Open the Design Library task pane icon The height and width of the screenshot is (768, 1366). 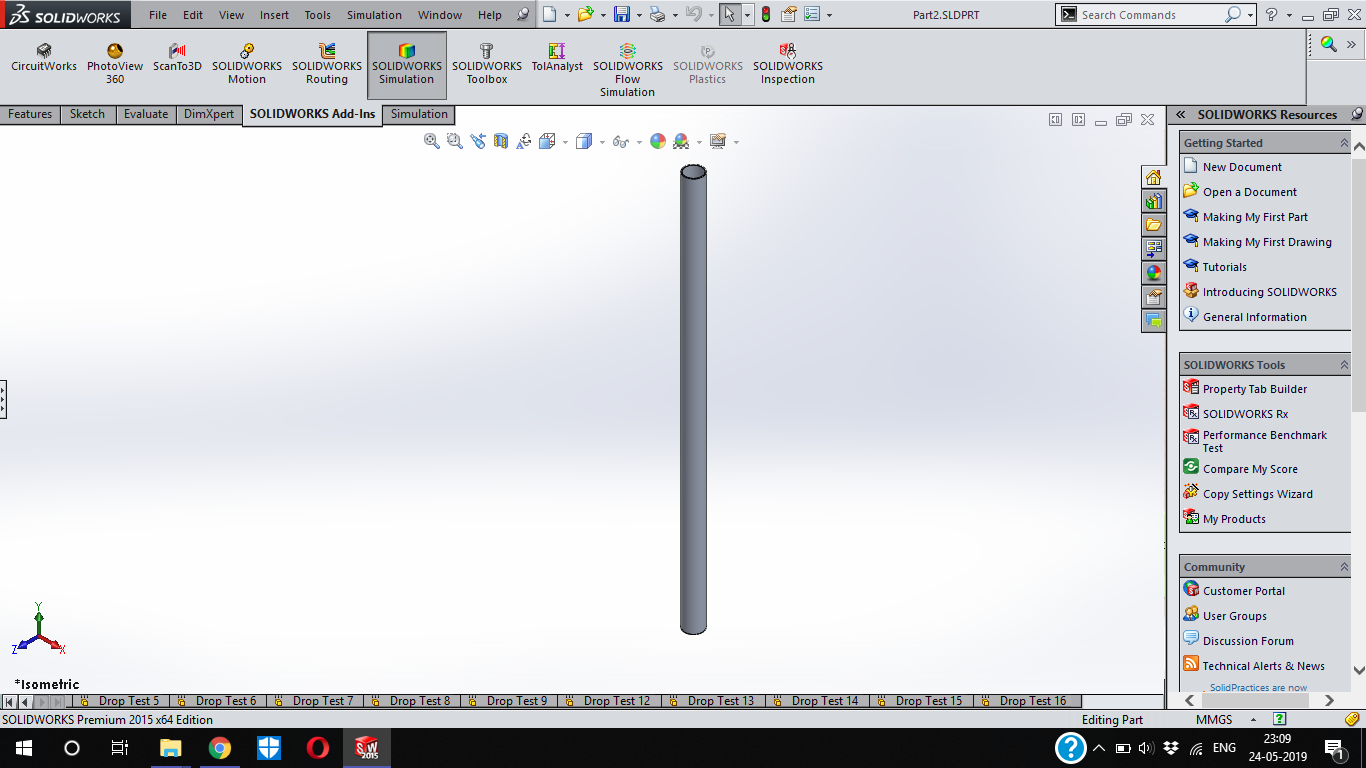pyautogui.click(x=1153, y=201)
